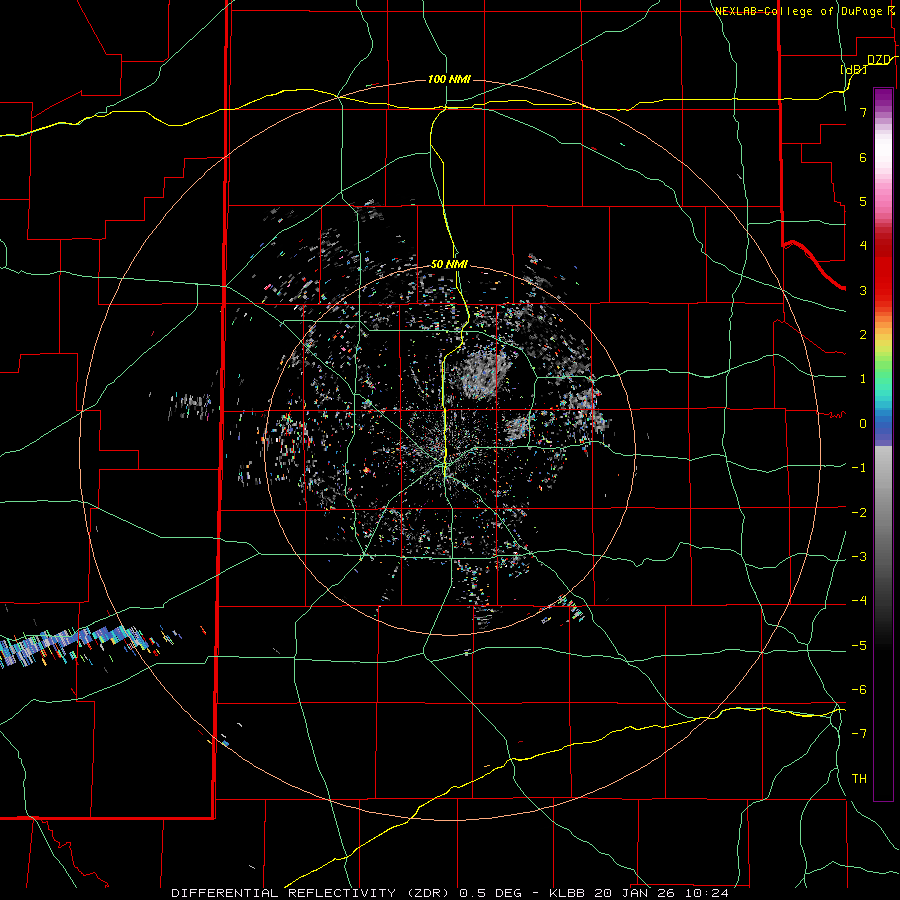Screen dimensions: 900x900
Task: Click the "5" value on the dB scale
Action: click(x=863, y=201)
